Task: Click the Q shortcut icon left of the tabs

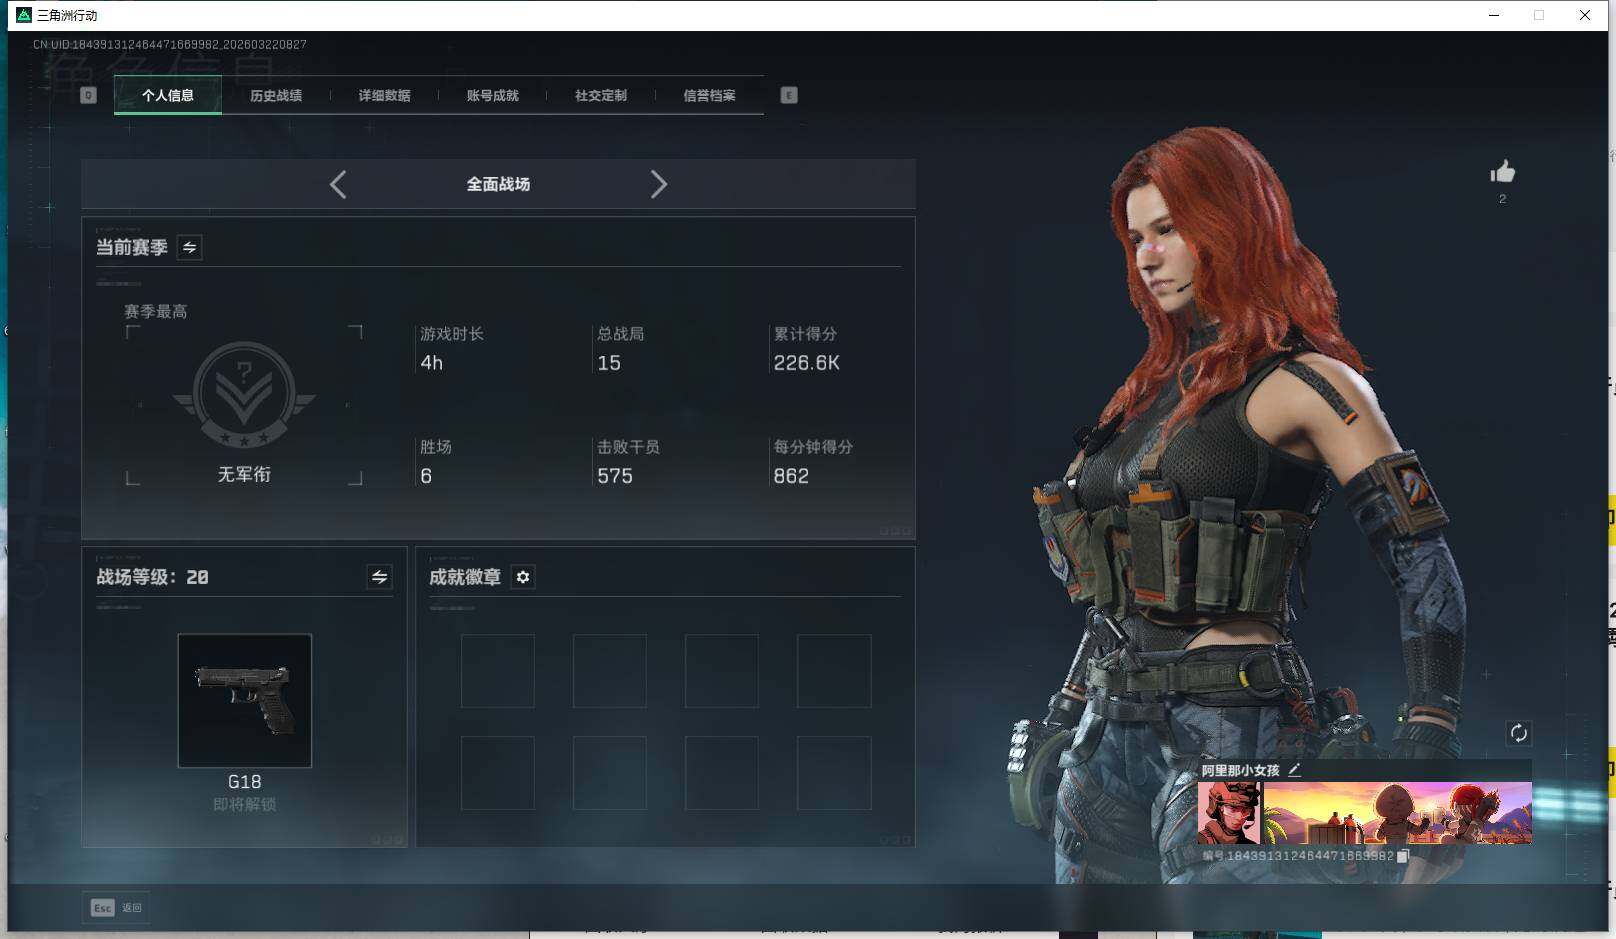Action: click(89, 95)
